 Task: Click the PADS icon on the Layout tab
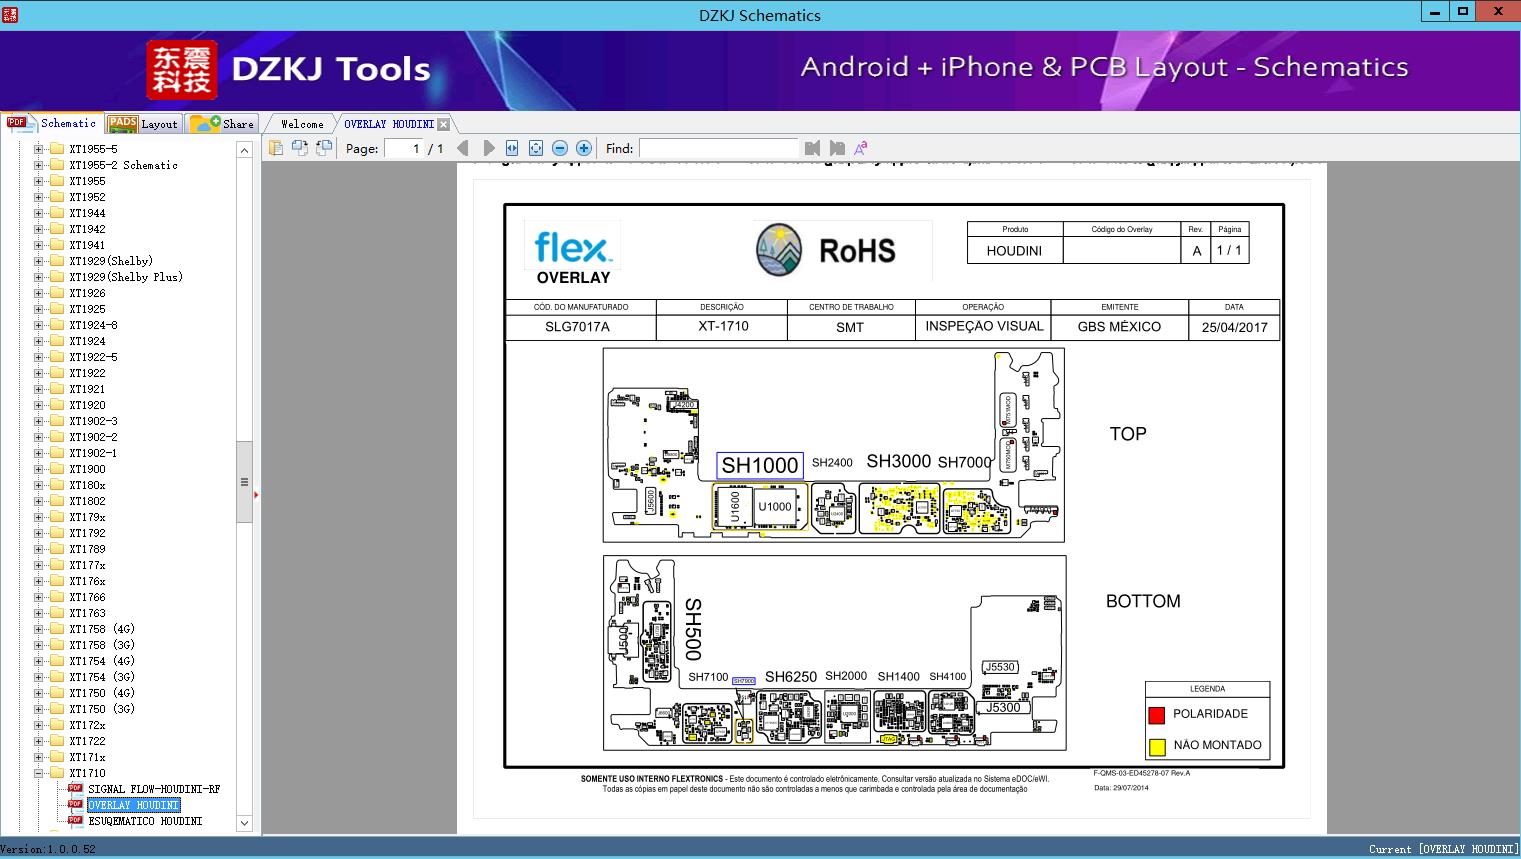point(122,123)
